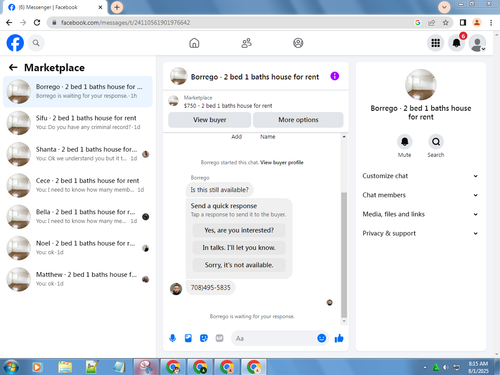Send 'Yes, are you interested?' quick response
The width and height of the screenshot is (500, 375).
pyautogui.click(x=239, y=230)
